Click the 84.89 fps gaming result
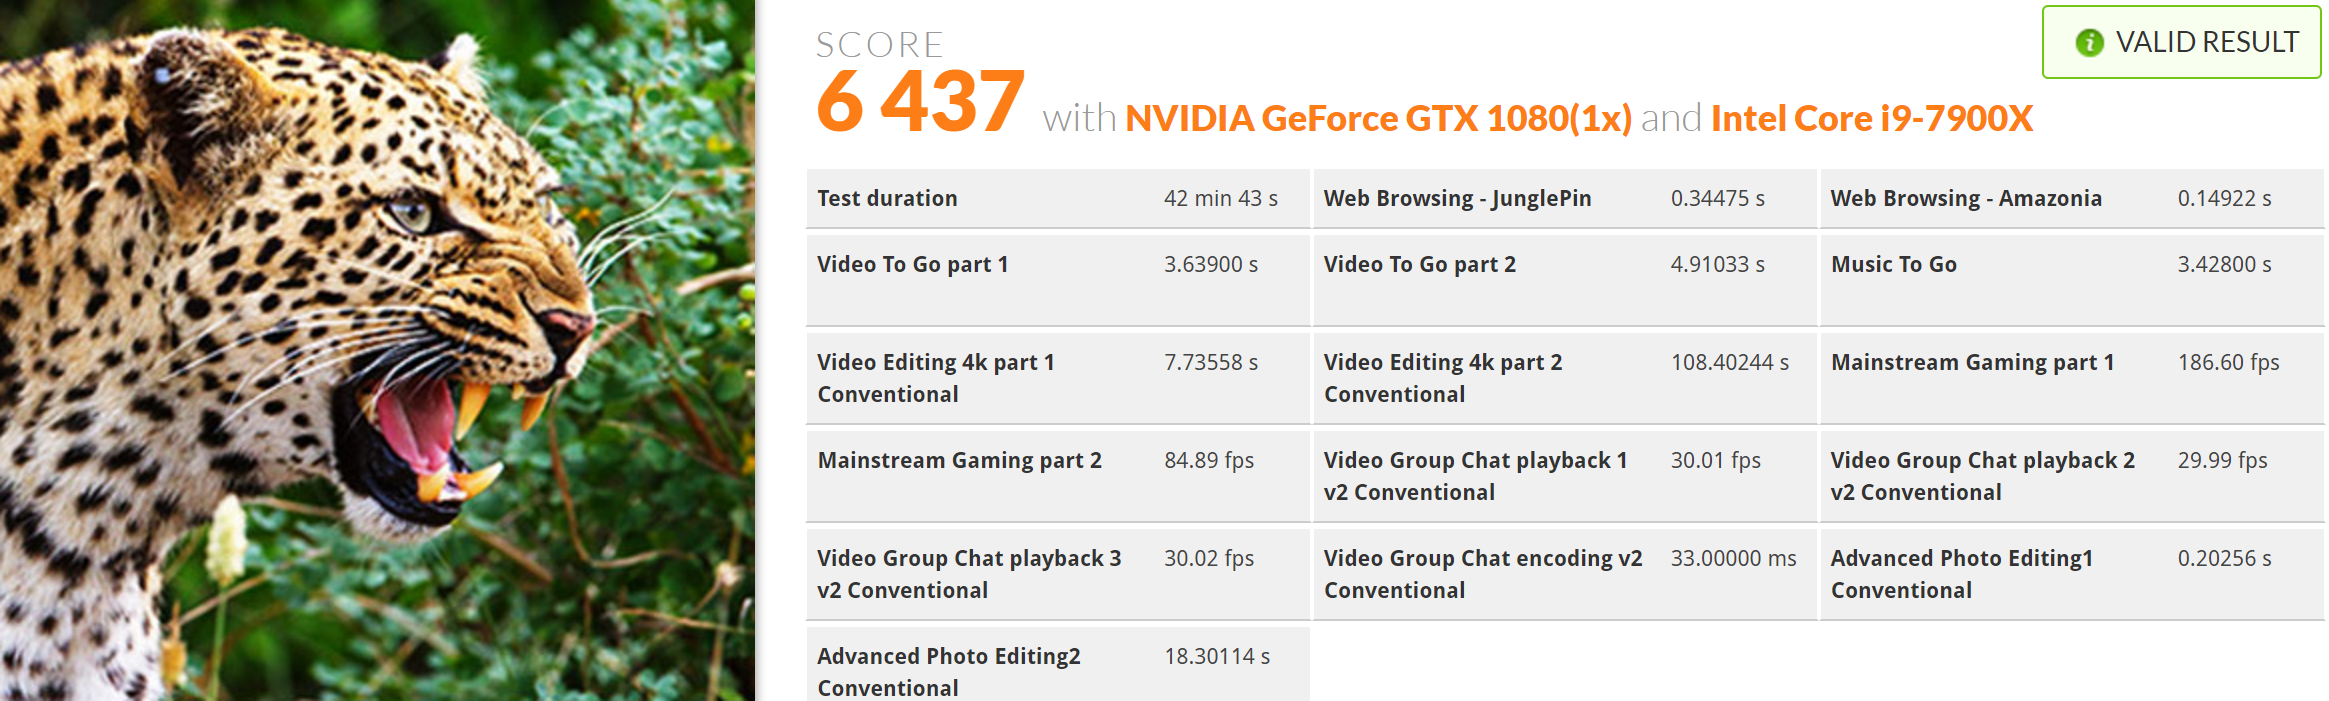 click(1208, 460)
